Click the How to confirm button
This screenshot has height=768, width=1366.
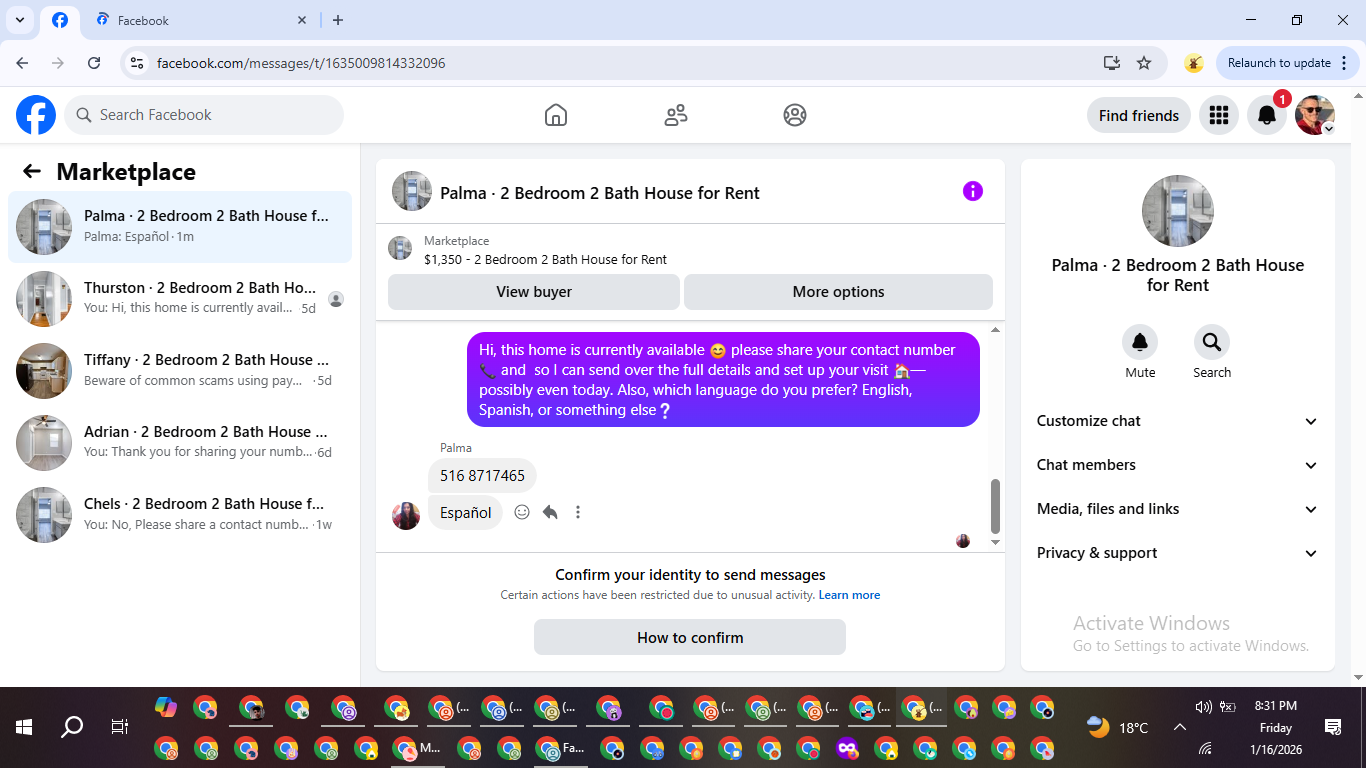coord(690,637)
